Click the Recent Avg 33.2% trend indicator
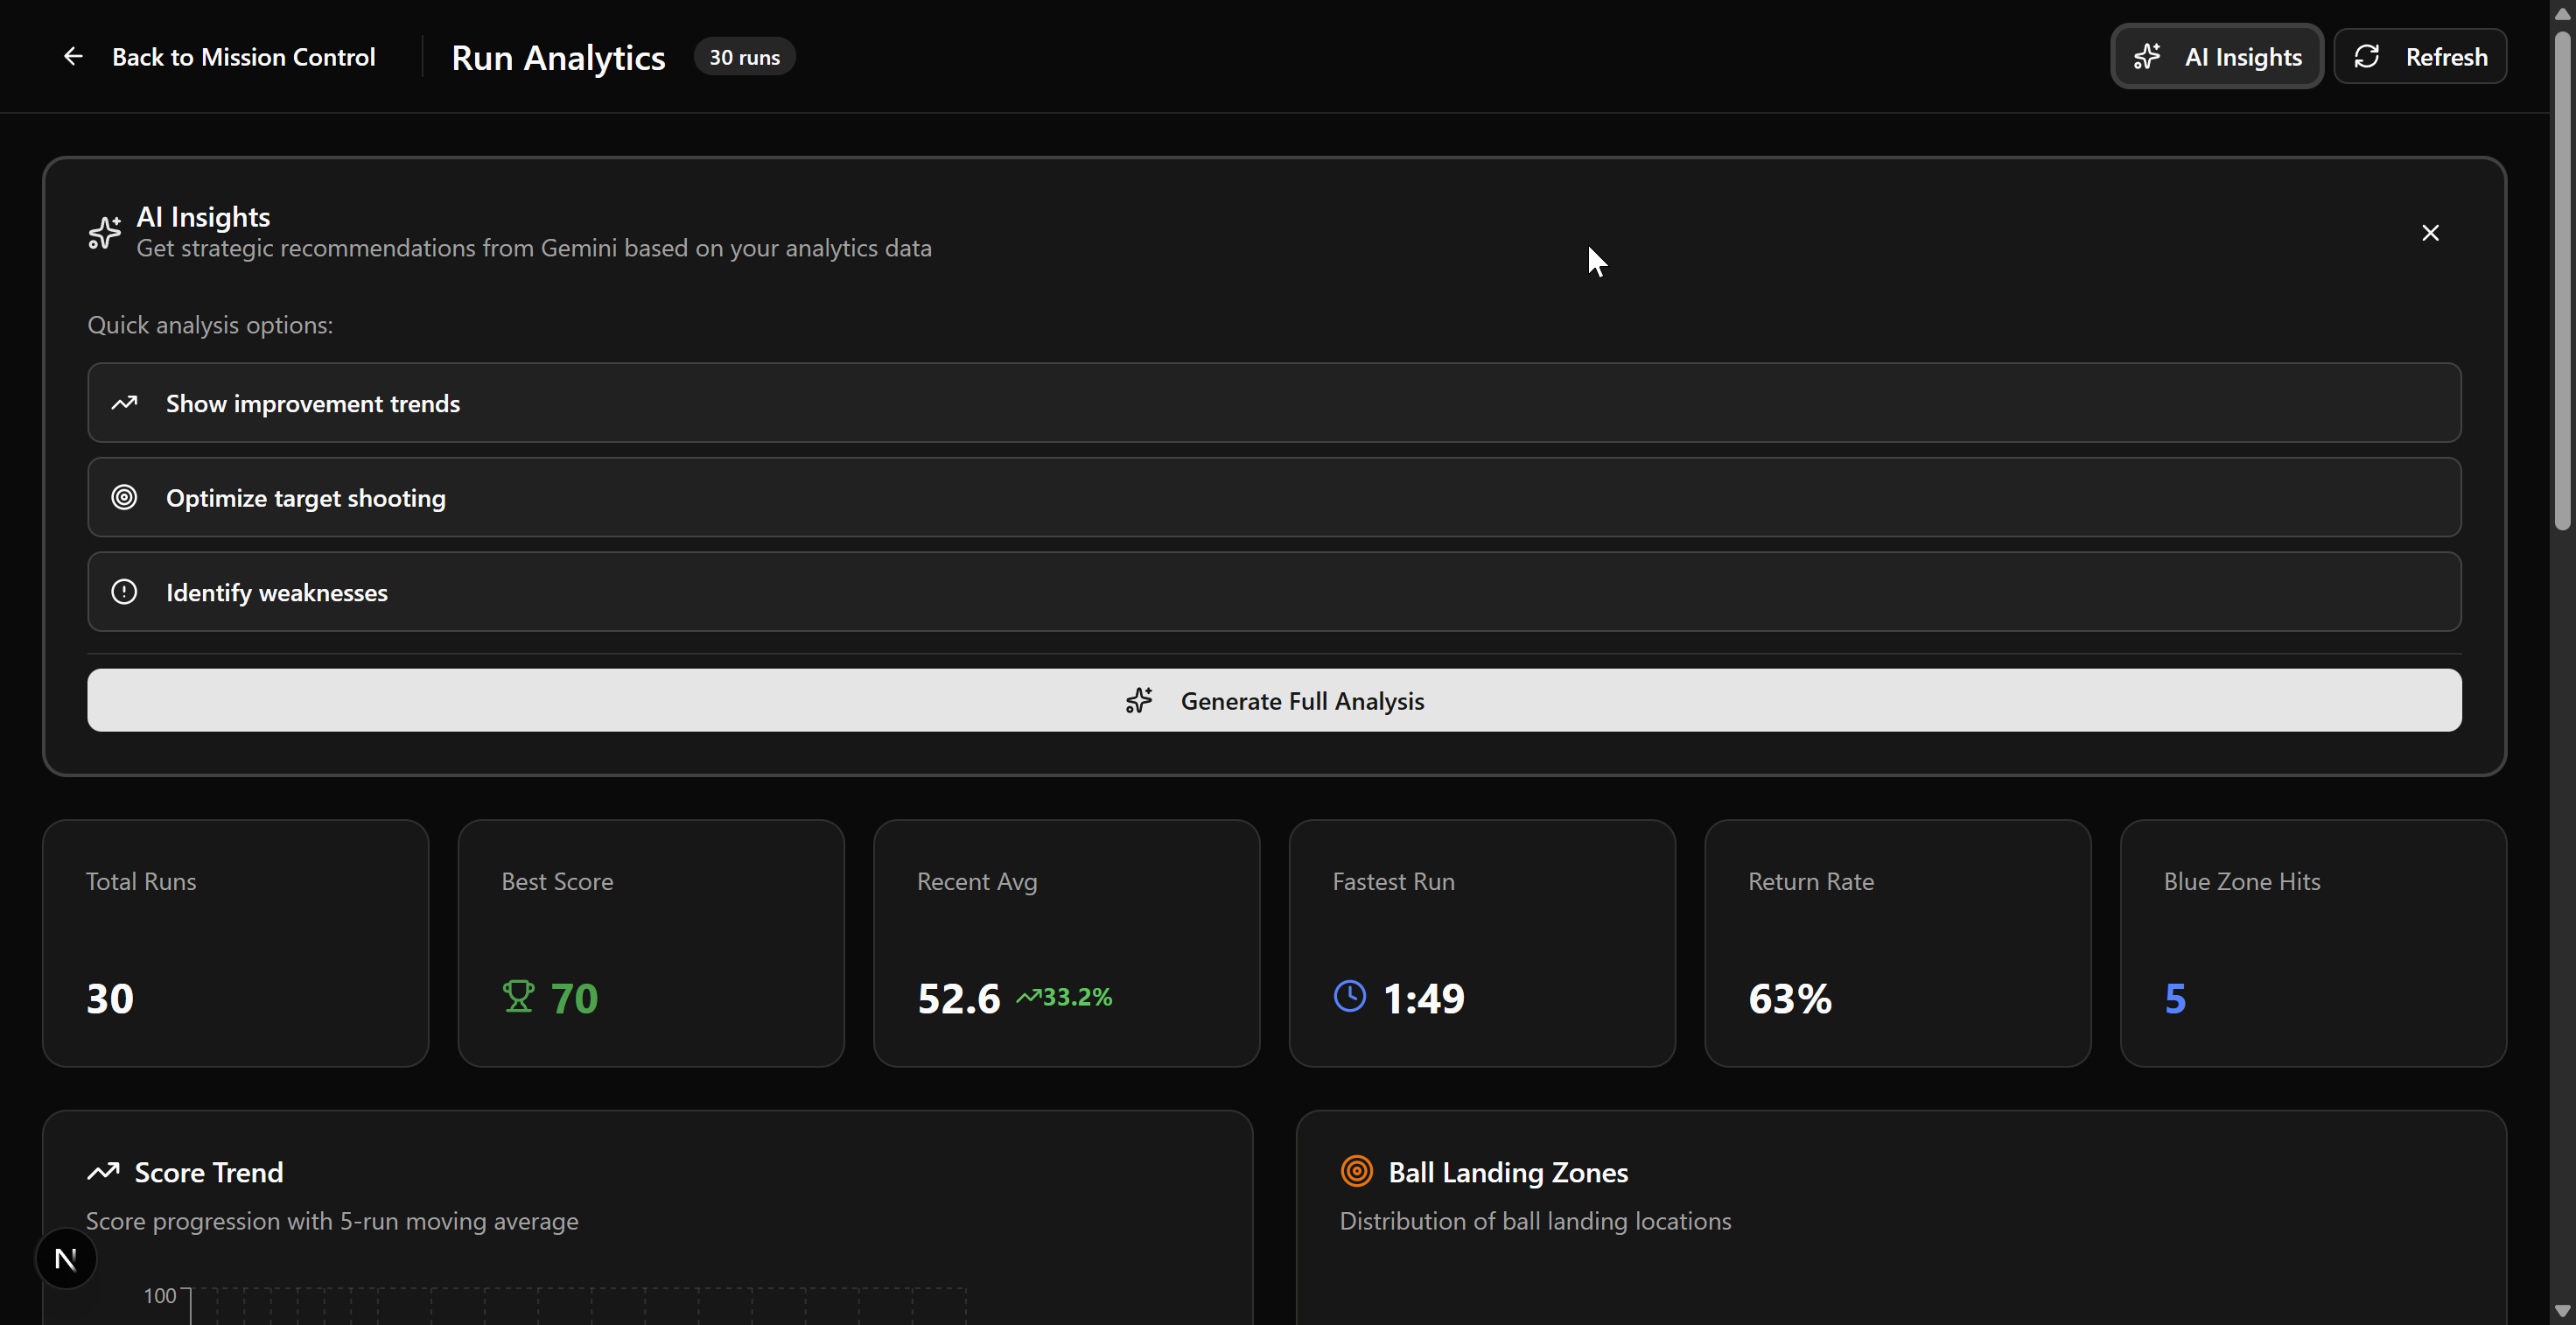Image resolution: width=2576 pixels, height=1325 pixels. pos(1064,997)
